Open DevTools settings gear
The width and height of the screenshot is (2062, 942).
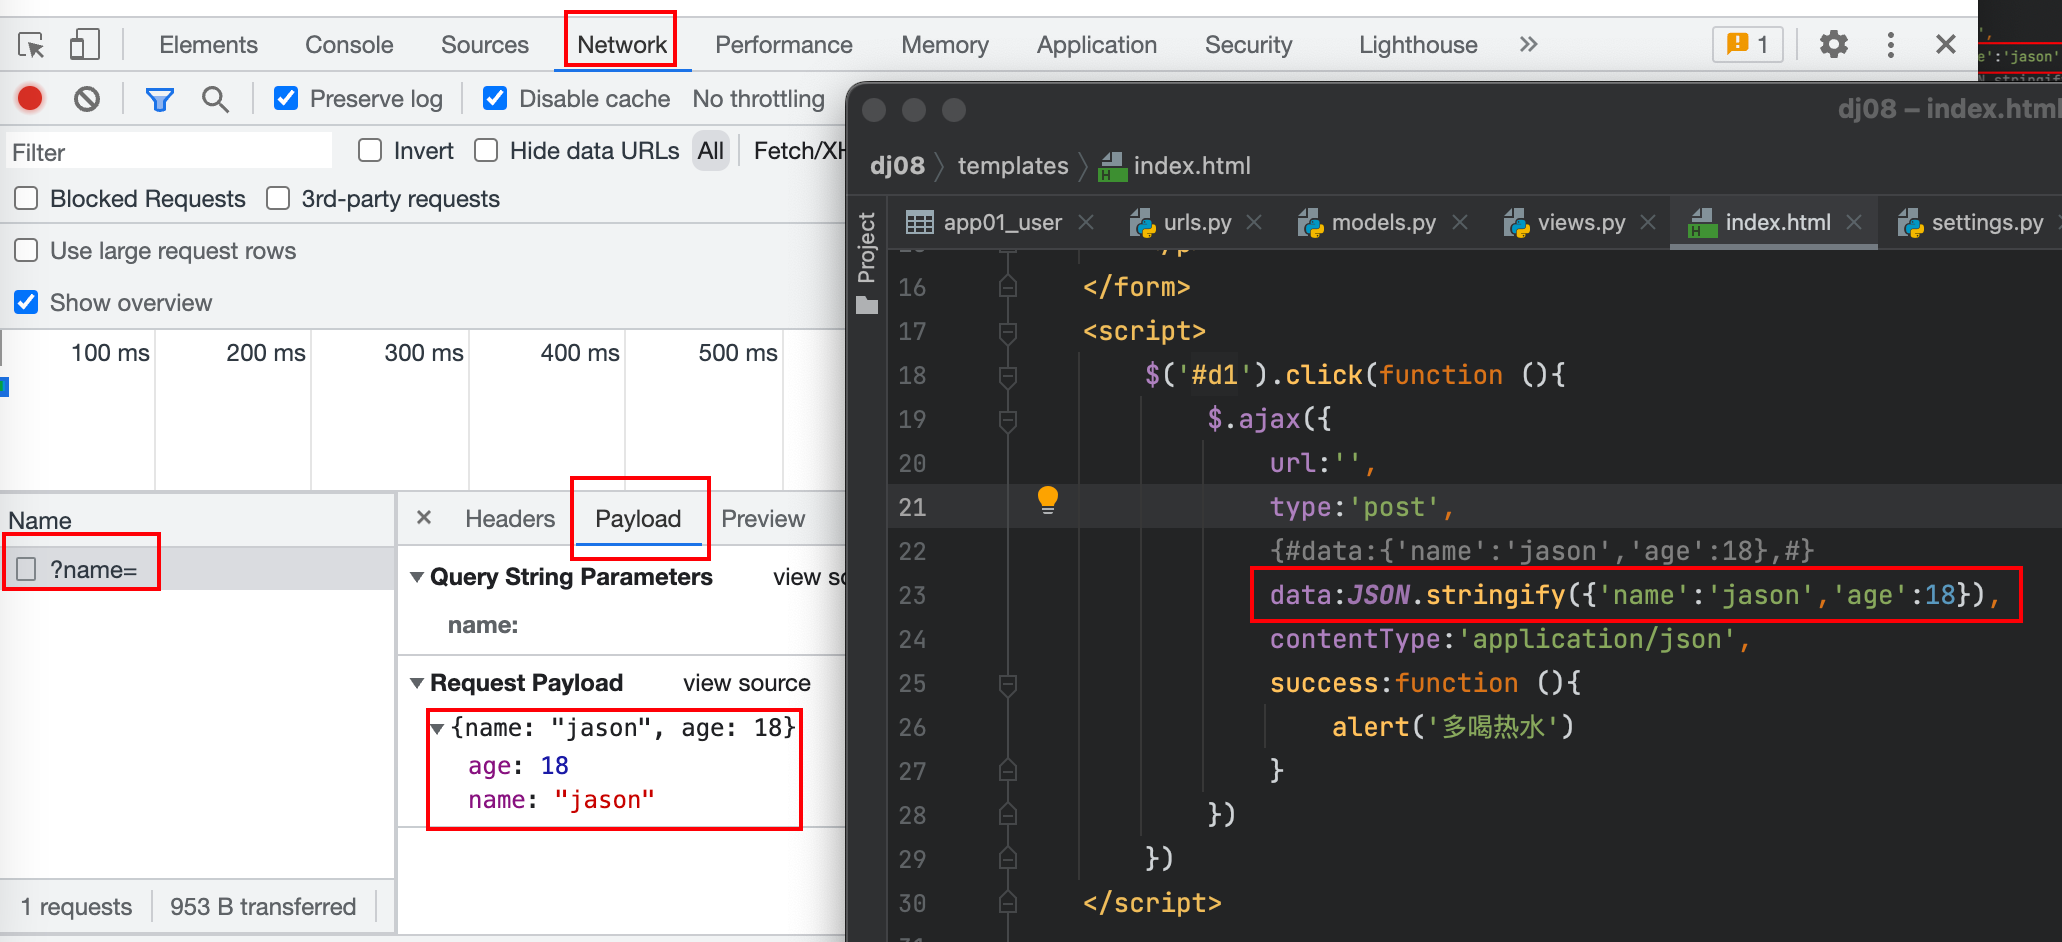pyautogui.click(x=1833, y=45)
